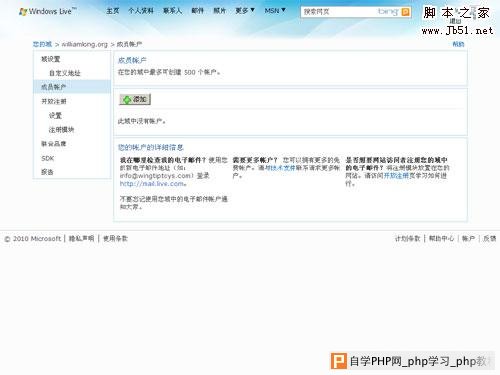This screenshot has width=500, height=375.
Task: Open the 帮助中心 footer link
Action: 441,239
